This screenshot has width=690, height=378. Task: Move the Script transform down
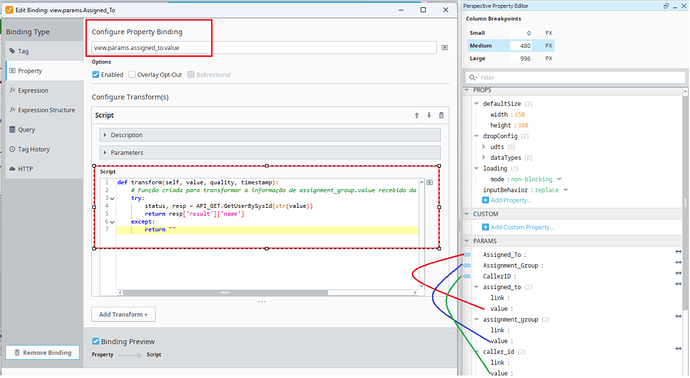429,115
